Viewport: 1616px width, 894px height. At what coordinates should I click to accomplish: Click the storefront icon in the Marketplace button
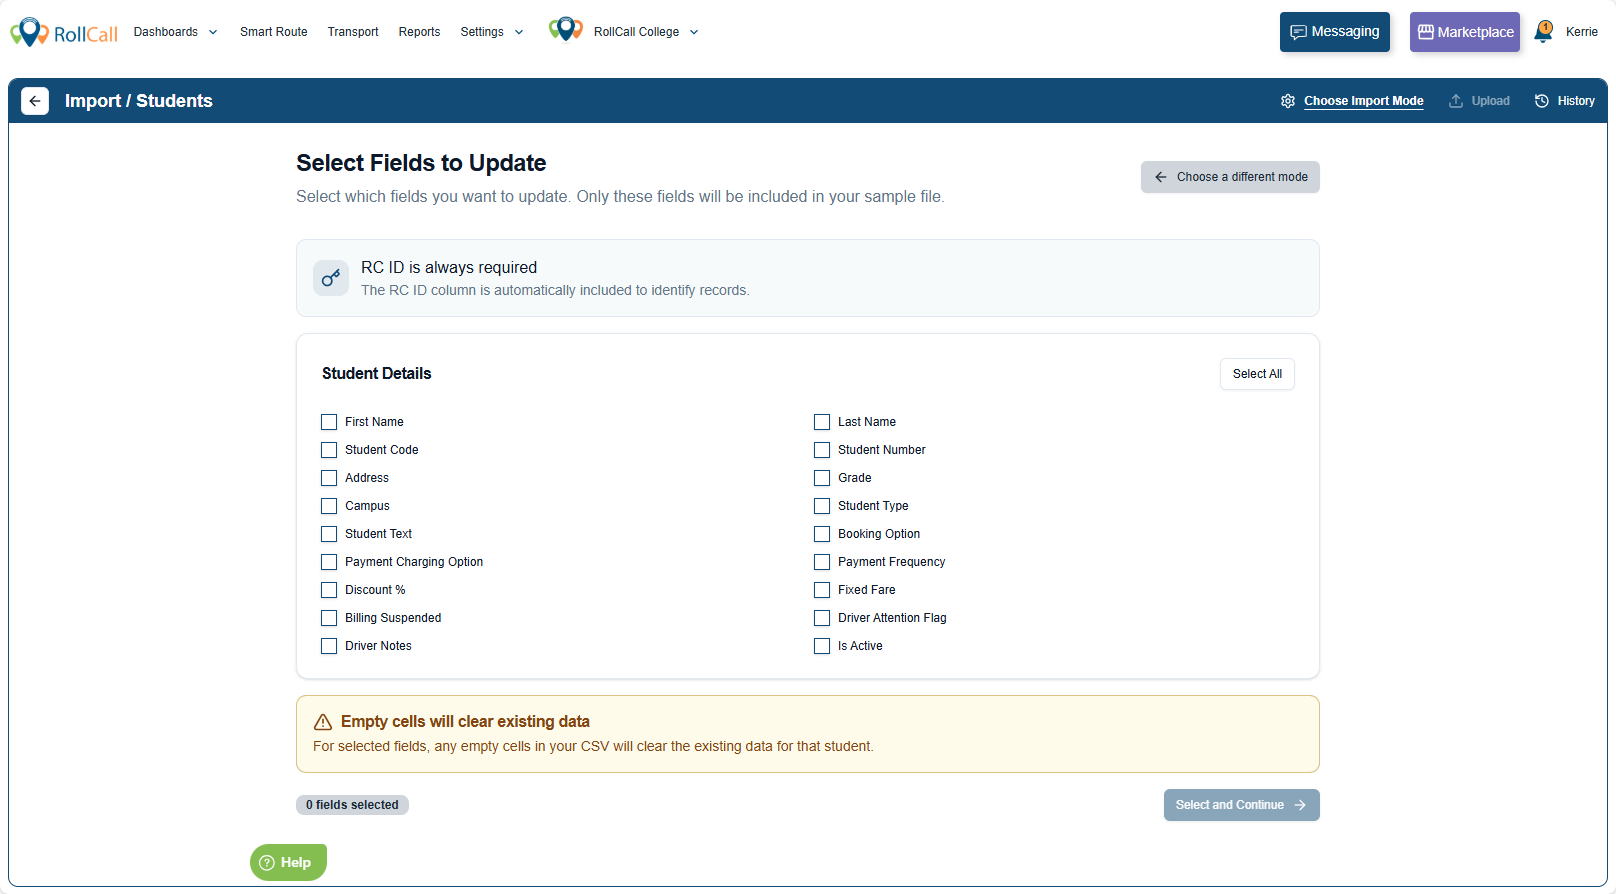[1426, 32]
